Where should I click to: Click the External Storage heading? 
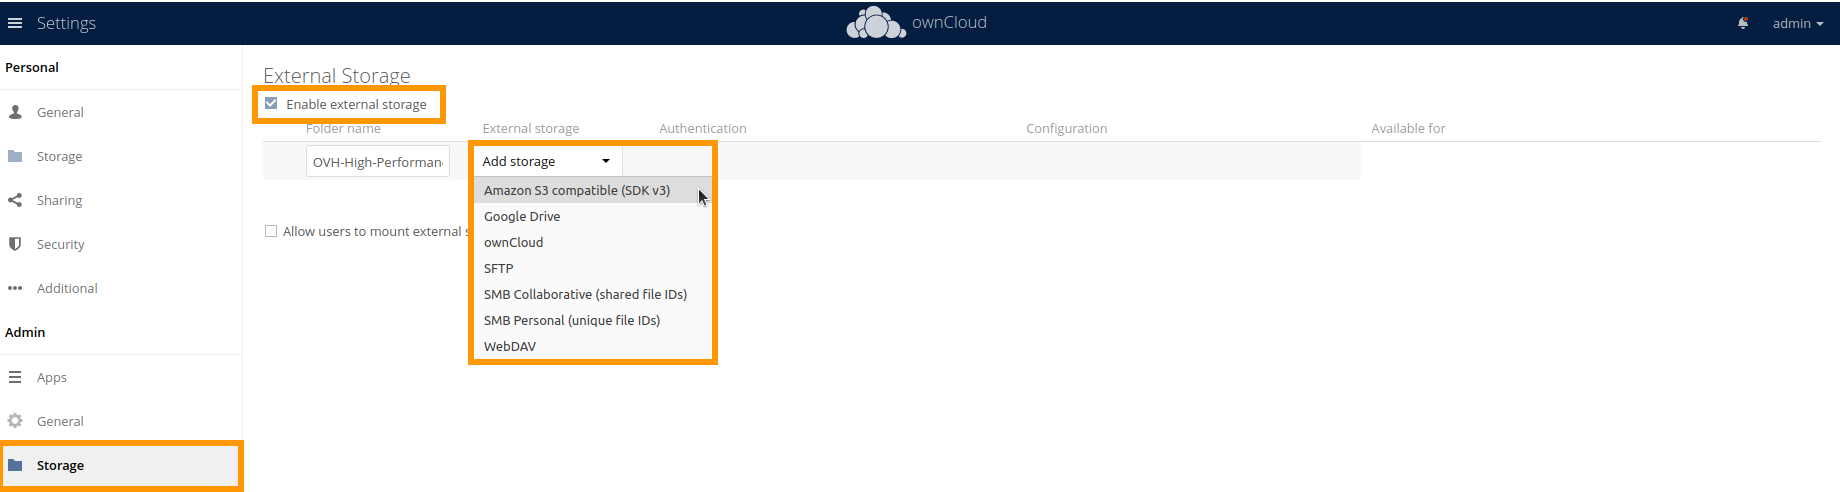[x=337, y=76]
